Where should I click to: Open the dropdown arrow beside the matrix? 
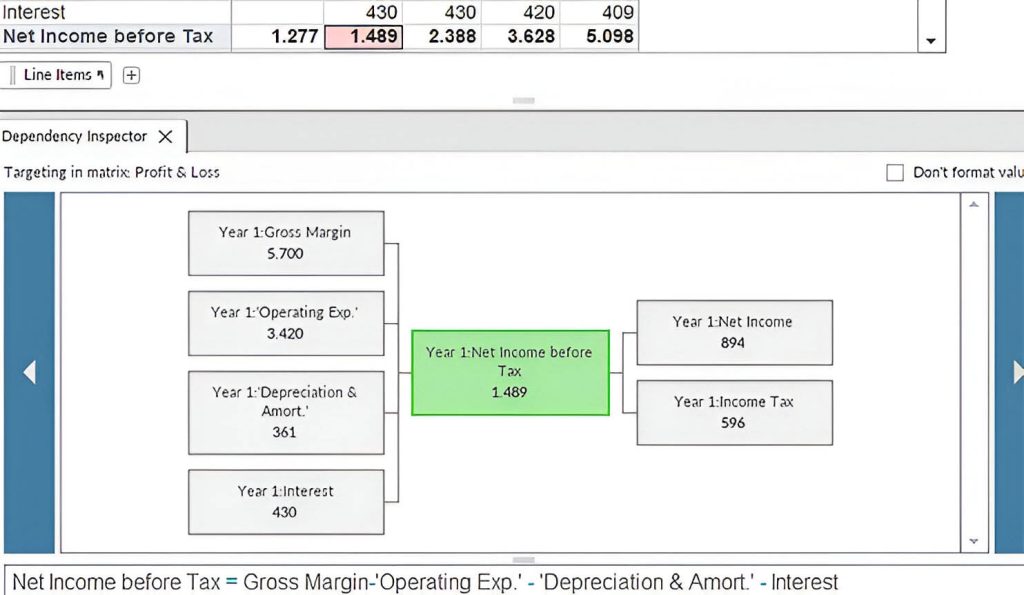point(931,41)
